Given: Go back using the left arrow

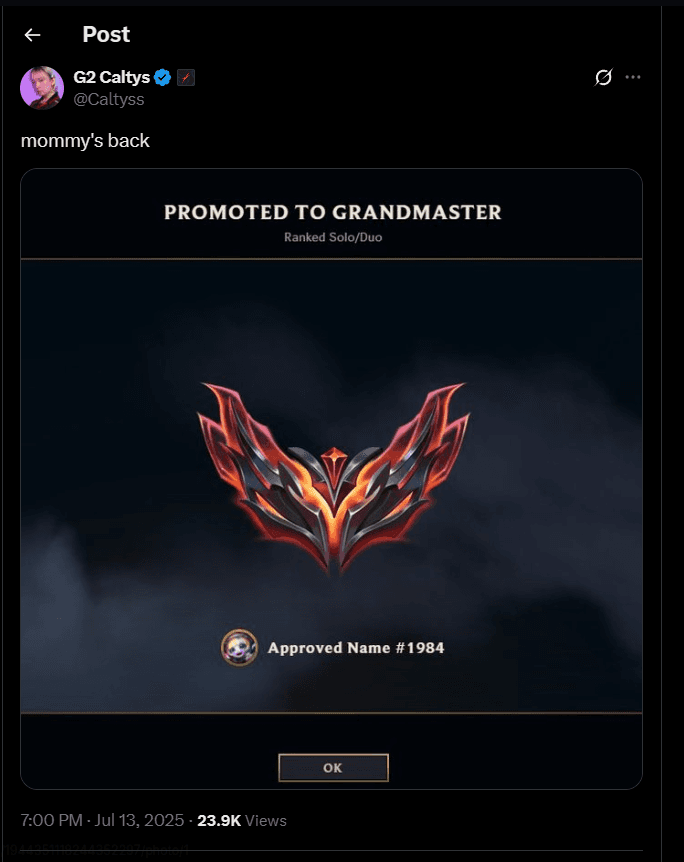Looking at the screenshot, I should pos(32,35).
